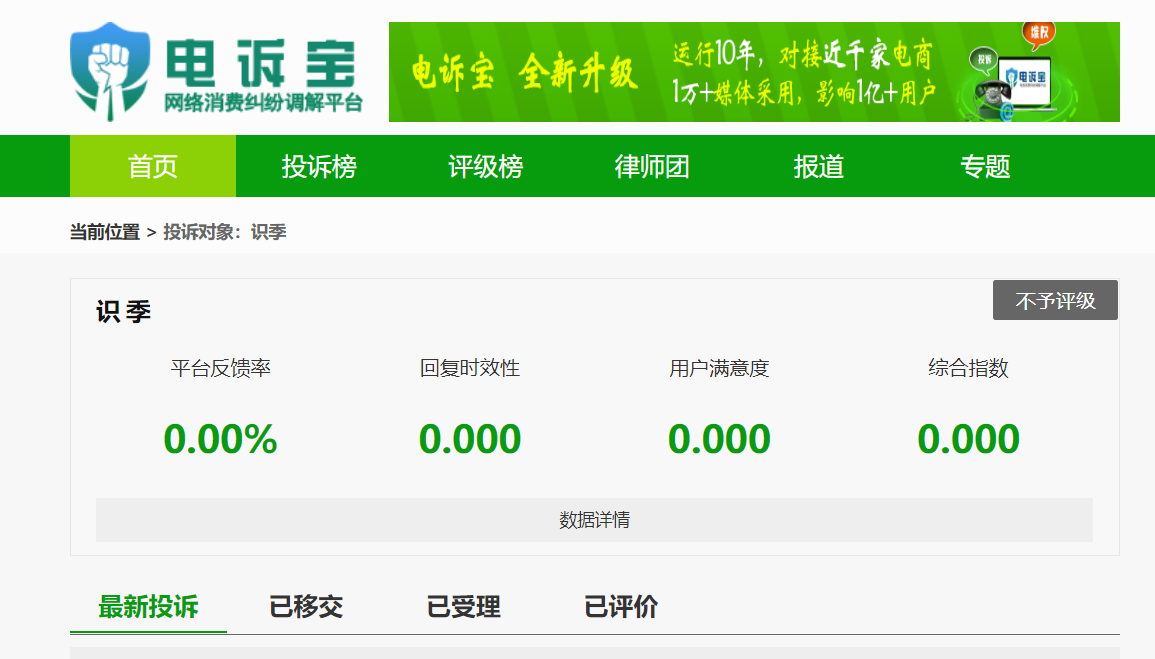This screenshot has width=1155, height=659.
Task: Click the 网络消费纠纷调解平台 tagline
Action: [x=263, y=103]
